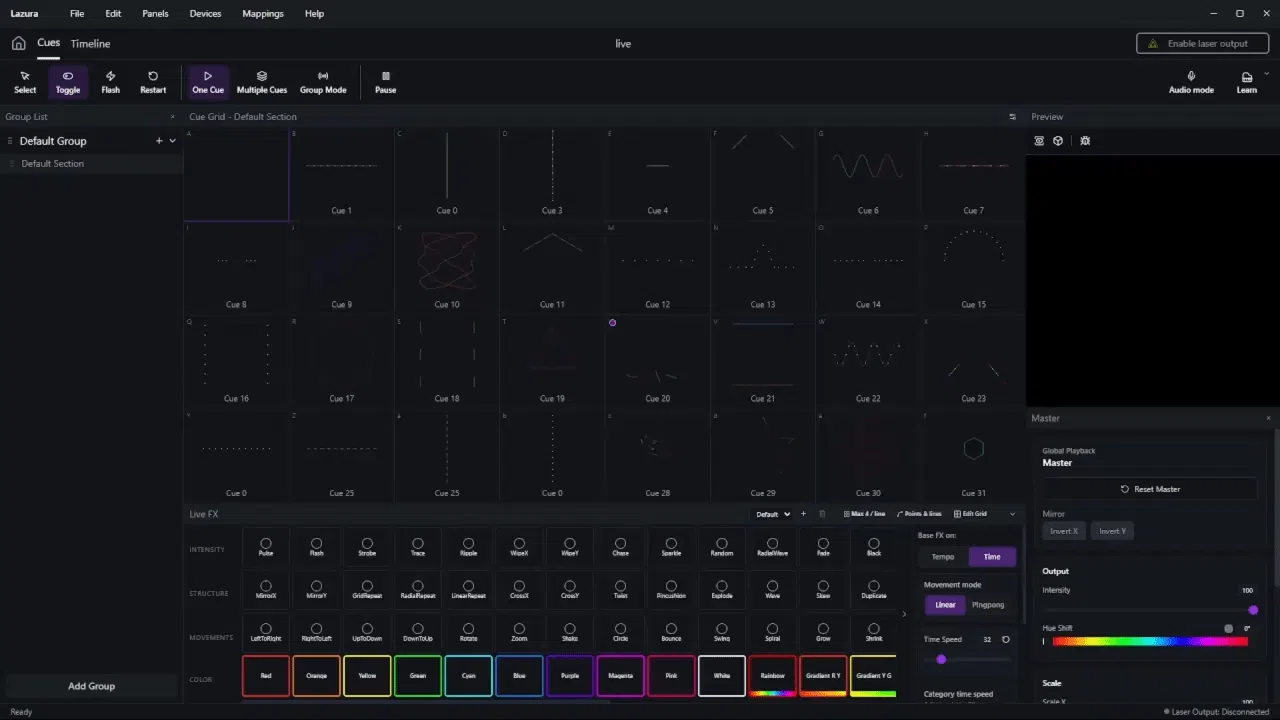Select the Cyan color swatch
1280x720 pixels.
tap(469, 676)
